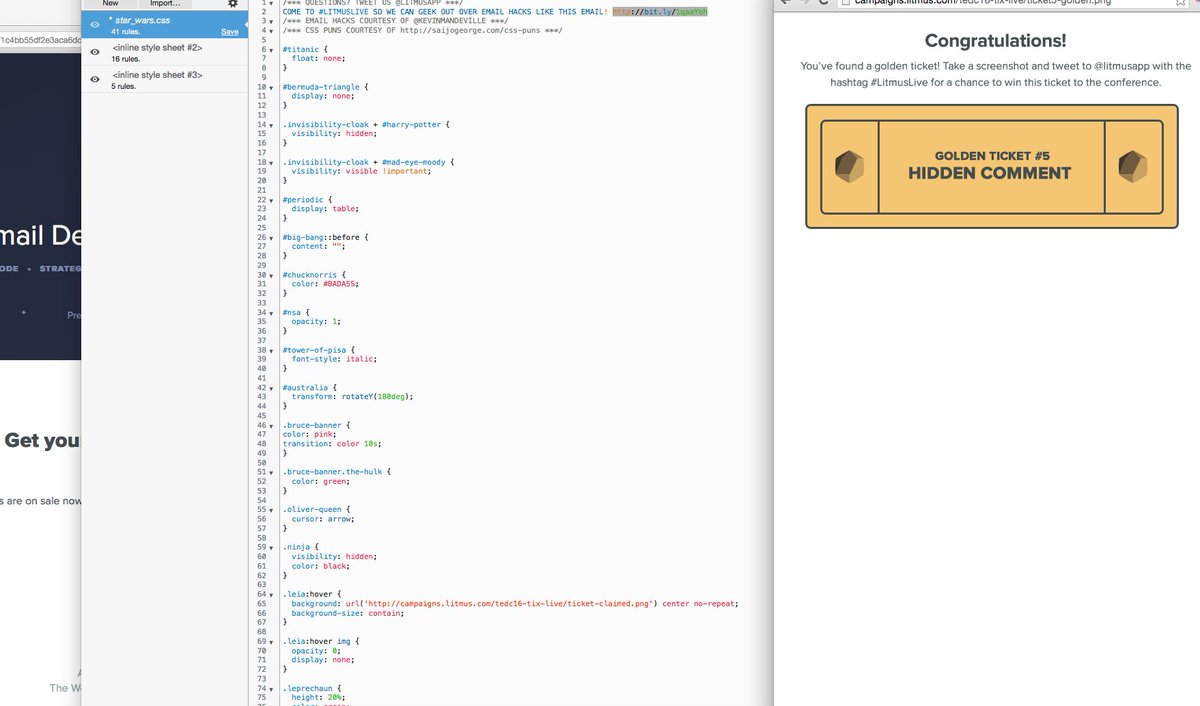The width and height of the screenshot is (1200, 706).
Task: Click 'visible !important' value
Action: (x=388, y=171)
